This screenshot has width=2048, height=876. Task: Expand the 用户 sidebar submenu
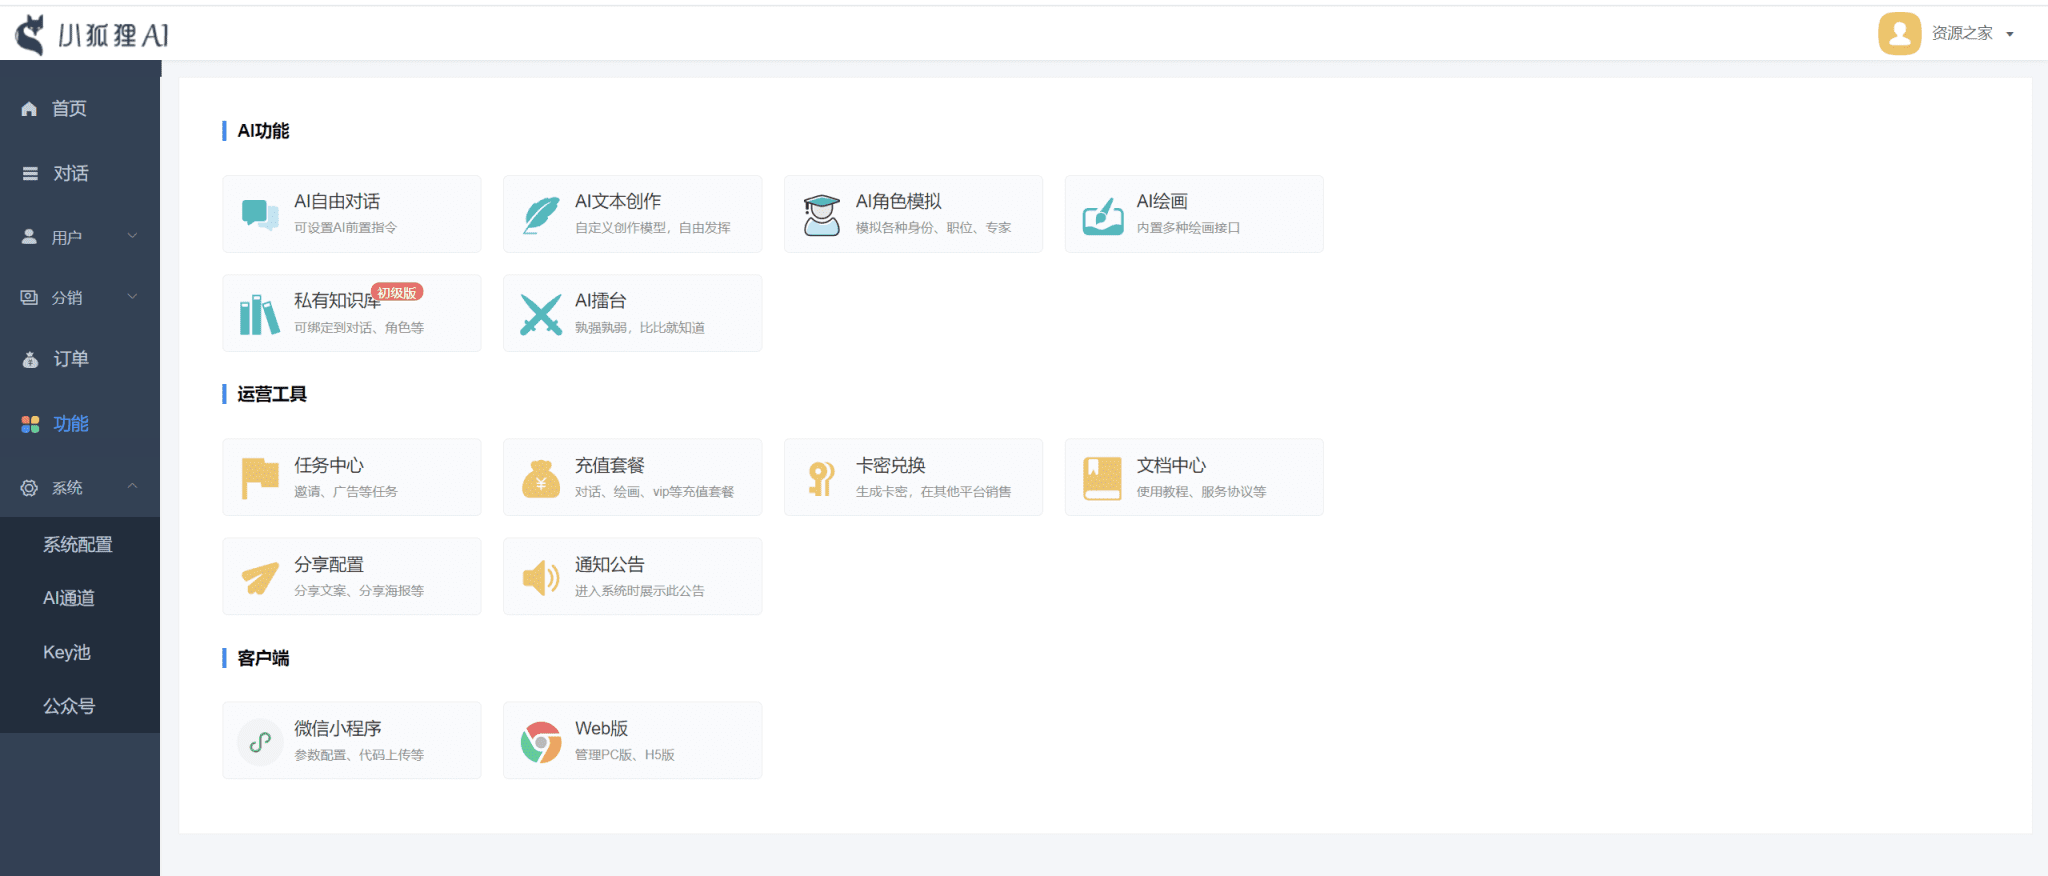tap(80, 237)
